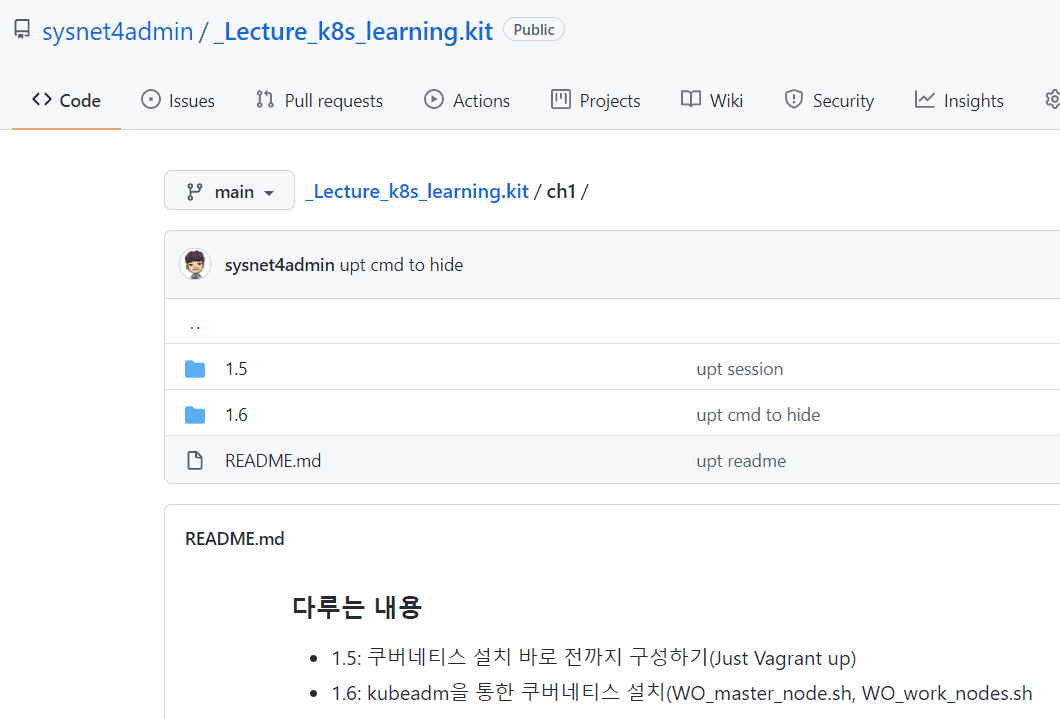Open the main branch dropdown
Viewport: 1060px width, 719px height.
tap(229, 191)
